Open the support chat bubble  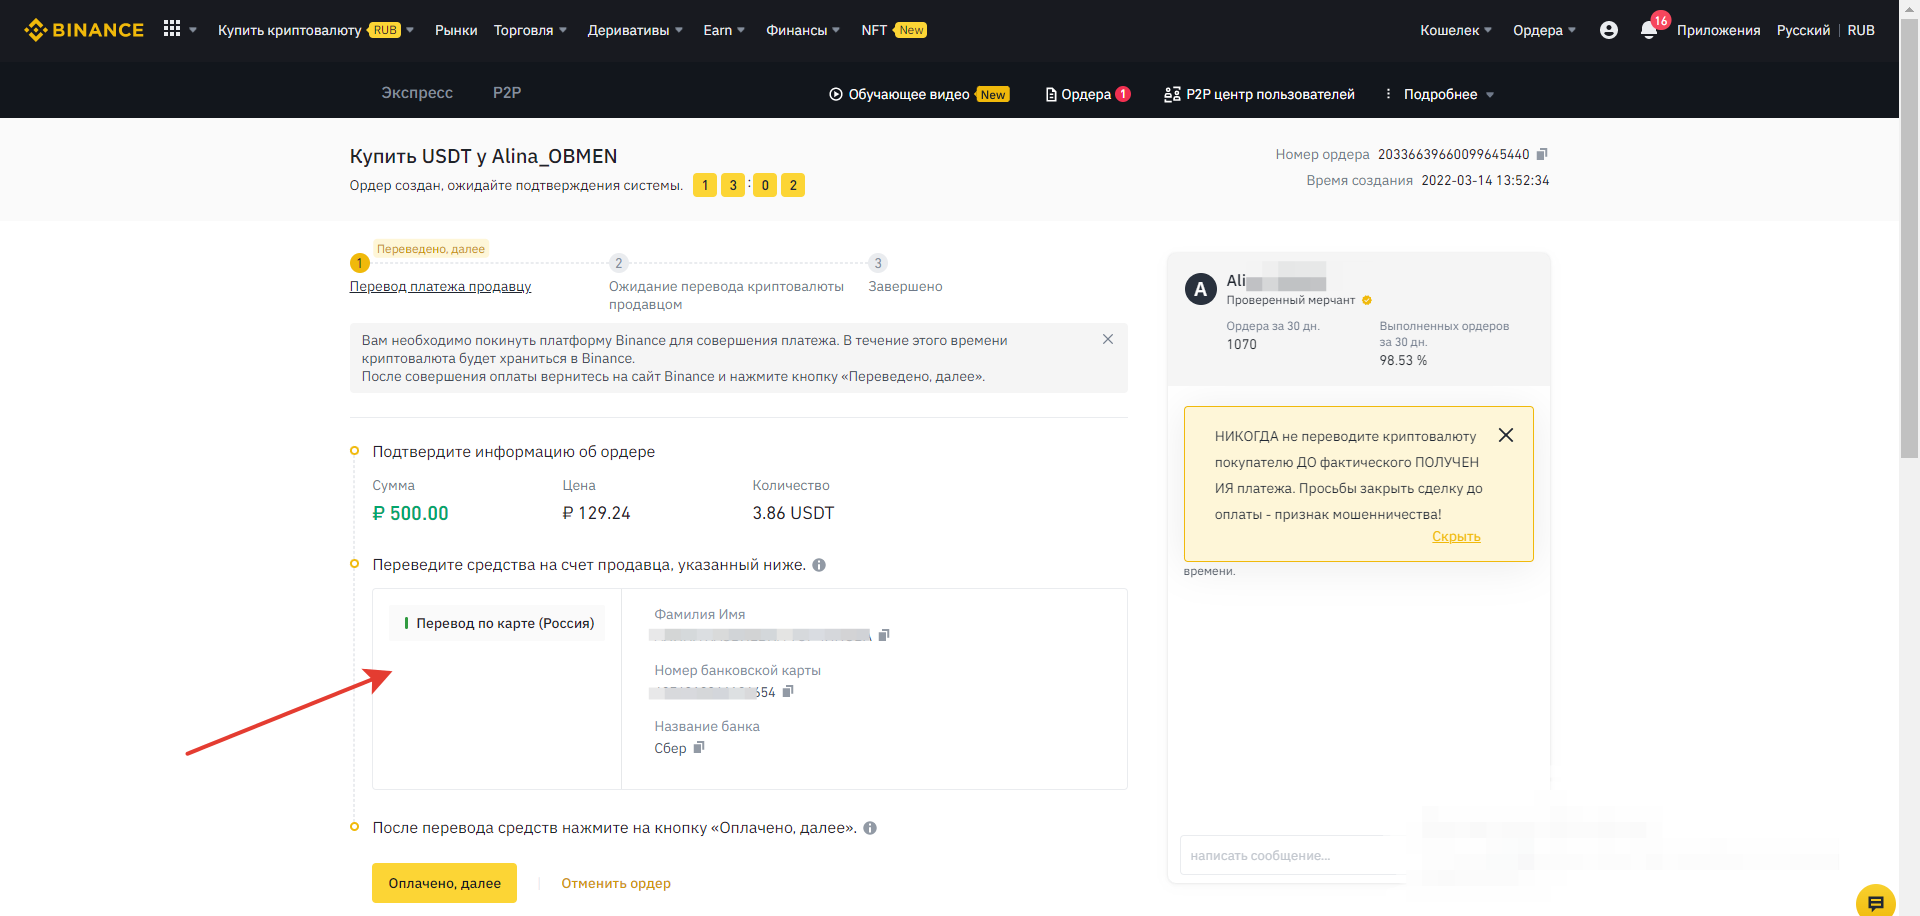point(1875,901)
